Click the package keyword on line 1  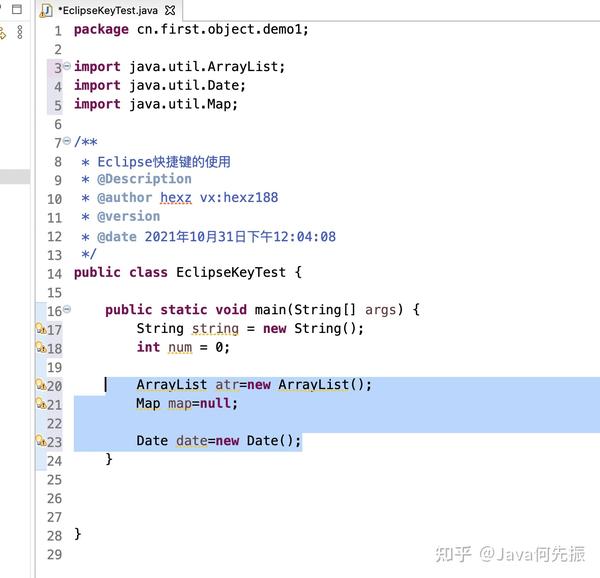coord(101,30)
